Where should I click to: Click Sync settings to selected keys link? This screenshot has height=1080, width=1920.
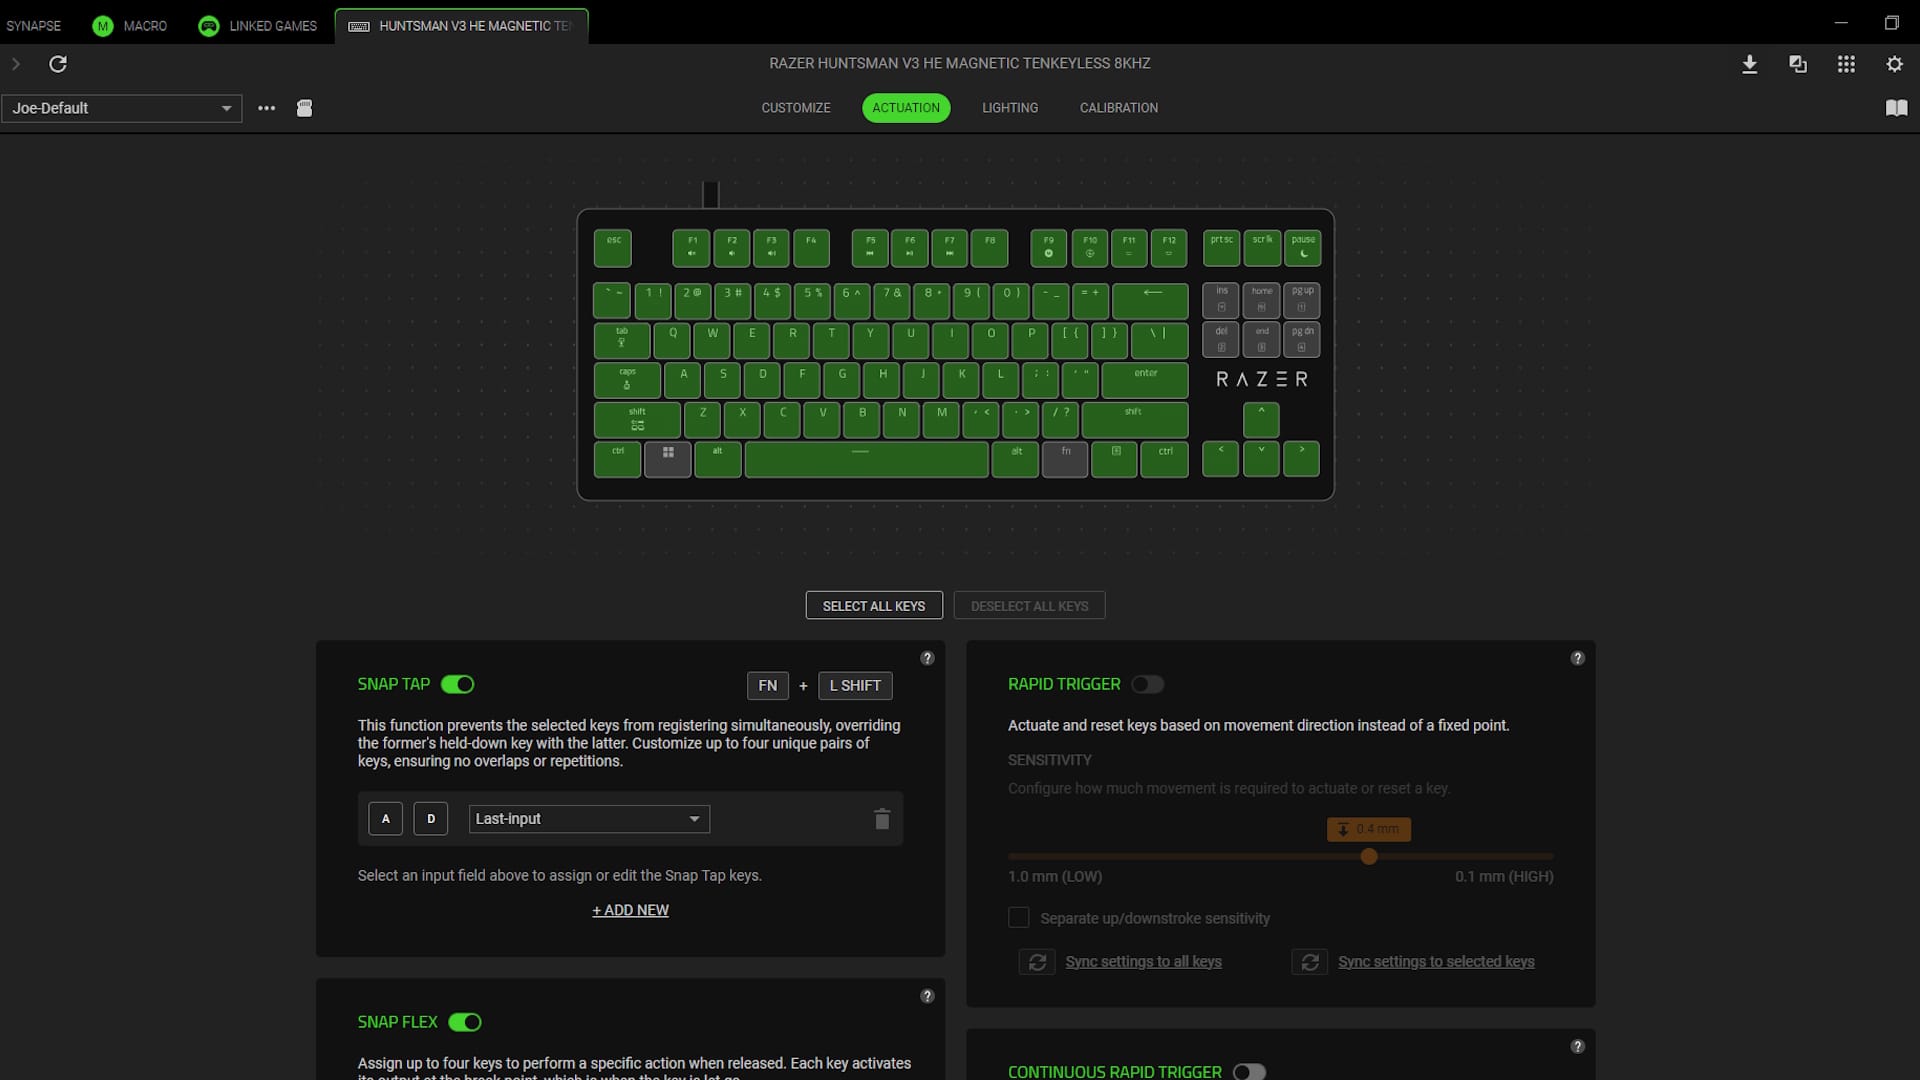pyautogui.click(x=1436, y=962)
